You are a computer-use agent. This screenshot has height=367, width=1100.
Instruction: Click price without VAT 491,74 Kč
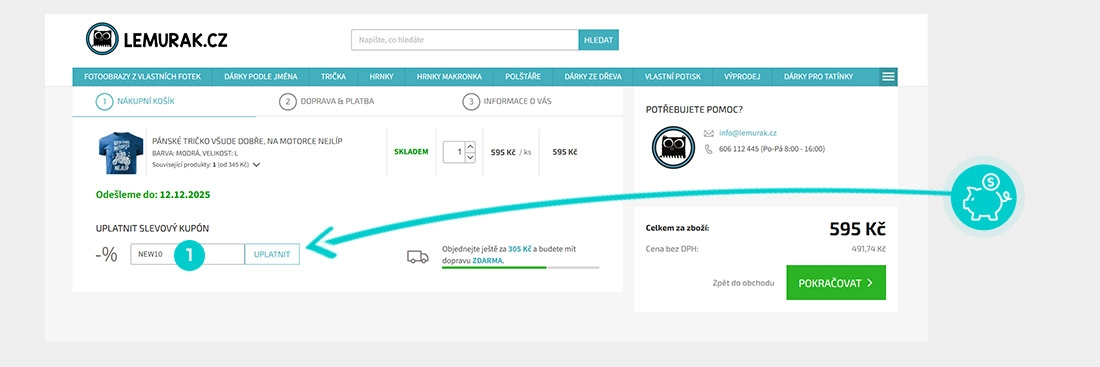click(868, 249)
